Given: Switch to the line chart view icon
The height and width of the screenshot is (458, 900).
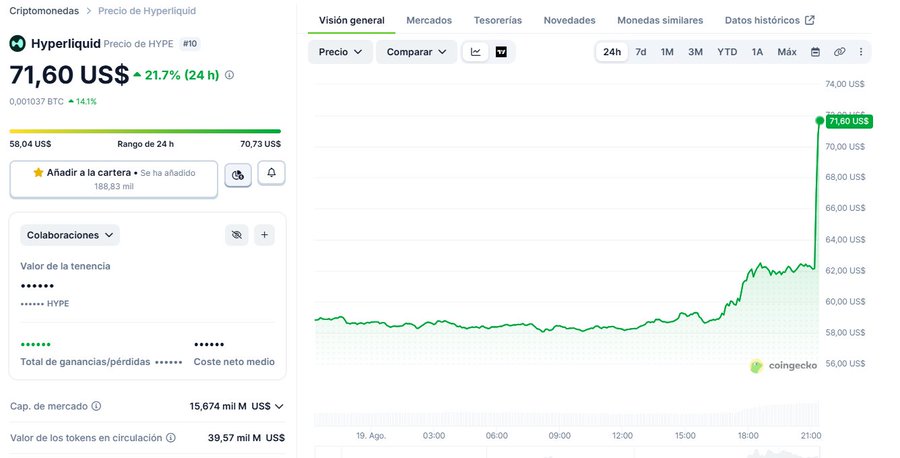Looking at the screenshot, I should point(476,52).
